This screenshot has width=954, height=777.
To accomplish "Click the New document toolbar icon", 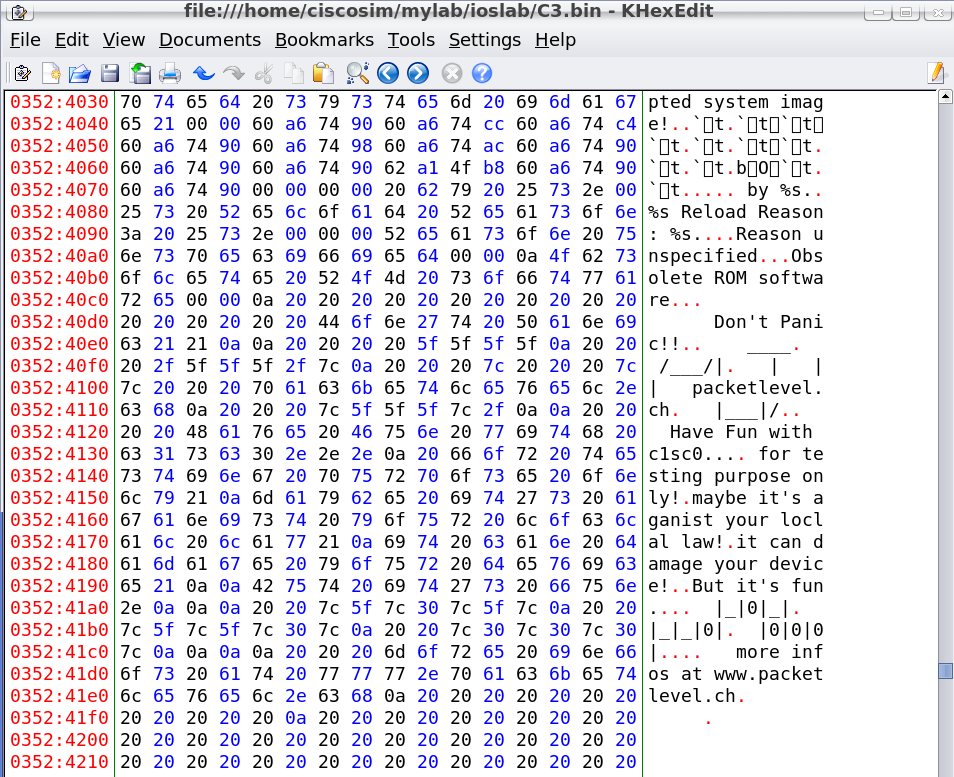I will pos(50,73).
